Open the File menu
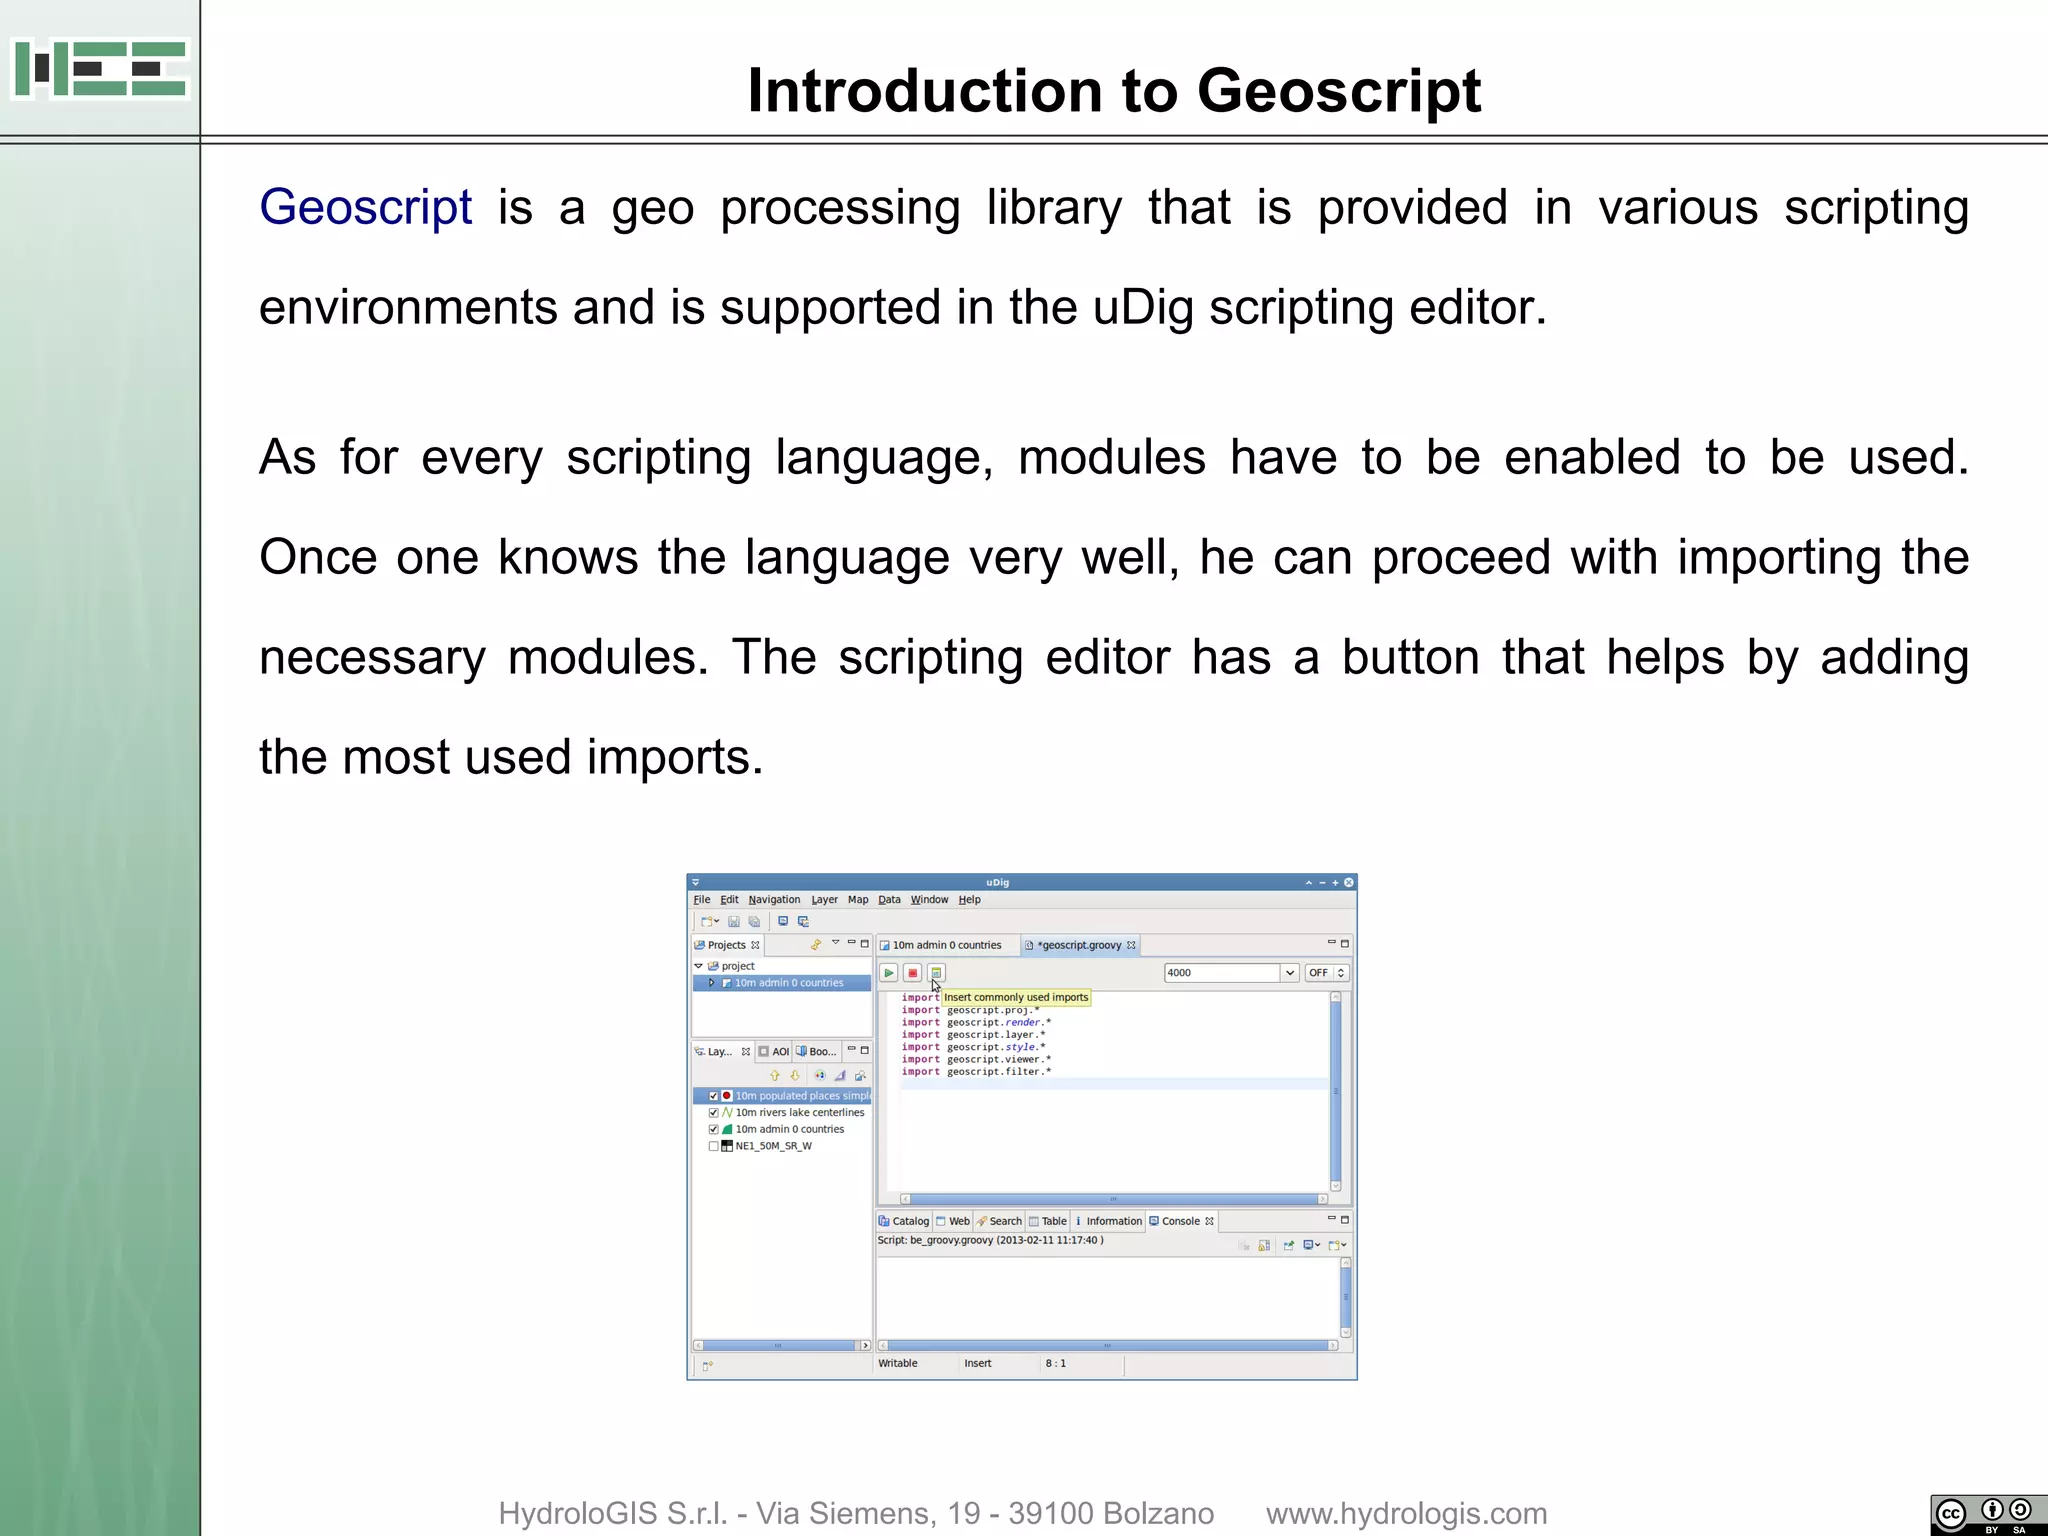Viewport: 2048px width, 1536px height. [702, 900]
